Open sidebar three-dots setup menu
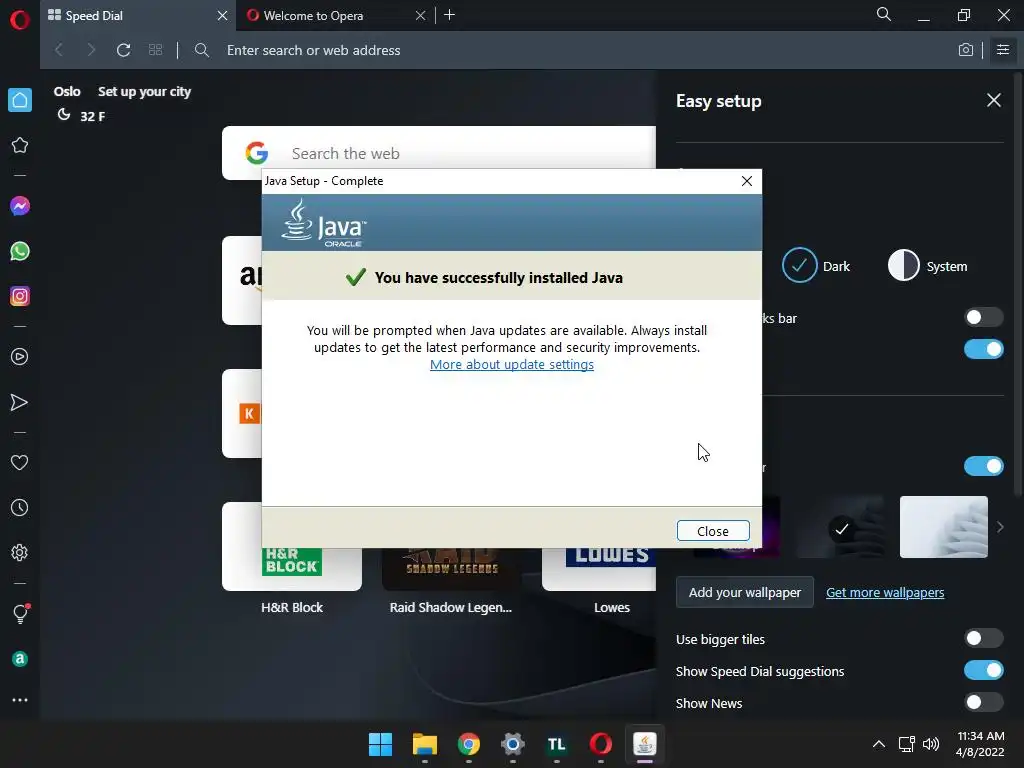This screenshot has width=1024, height=768. tap(20, 700)
